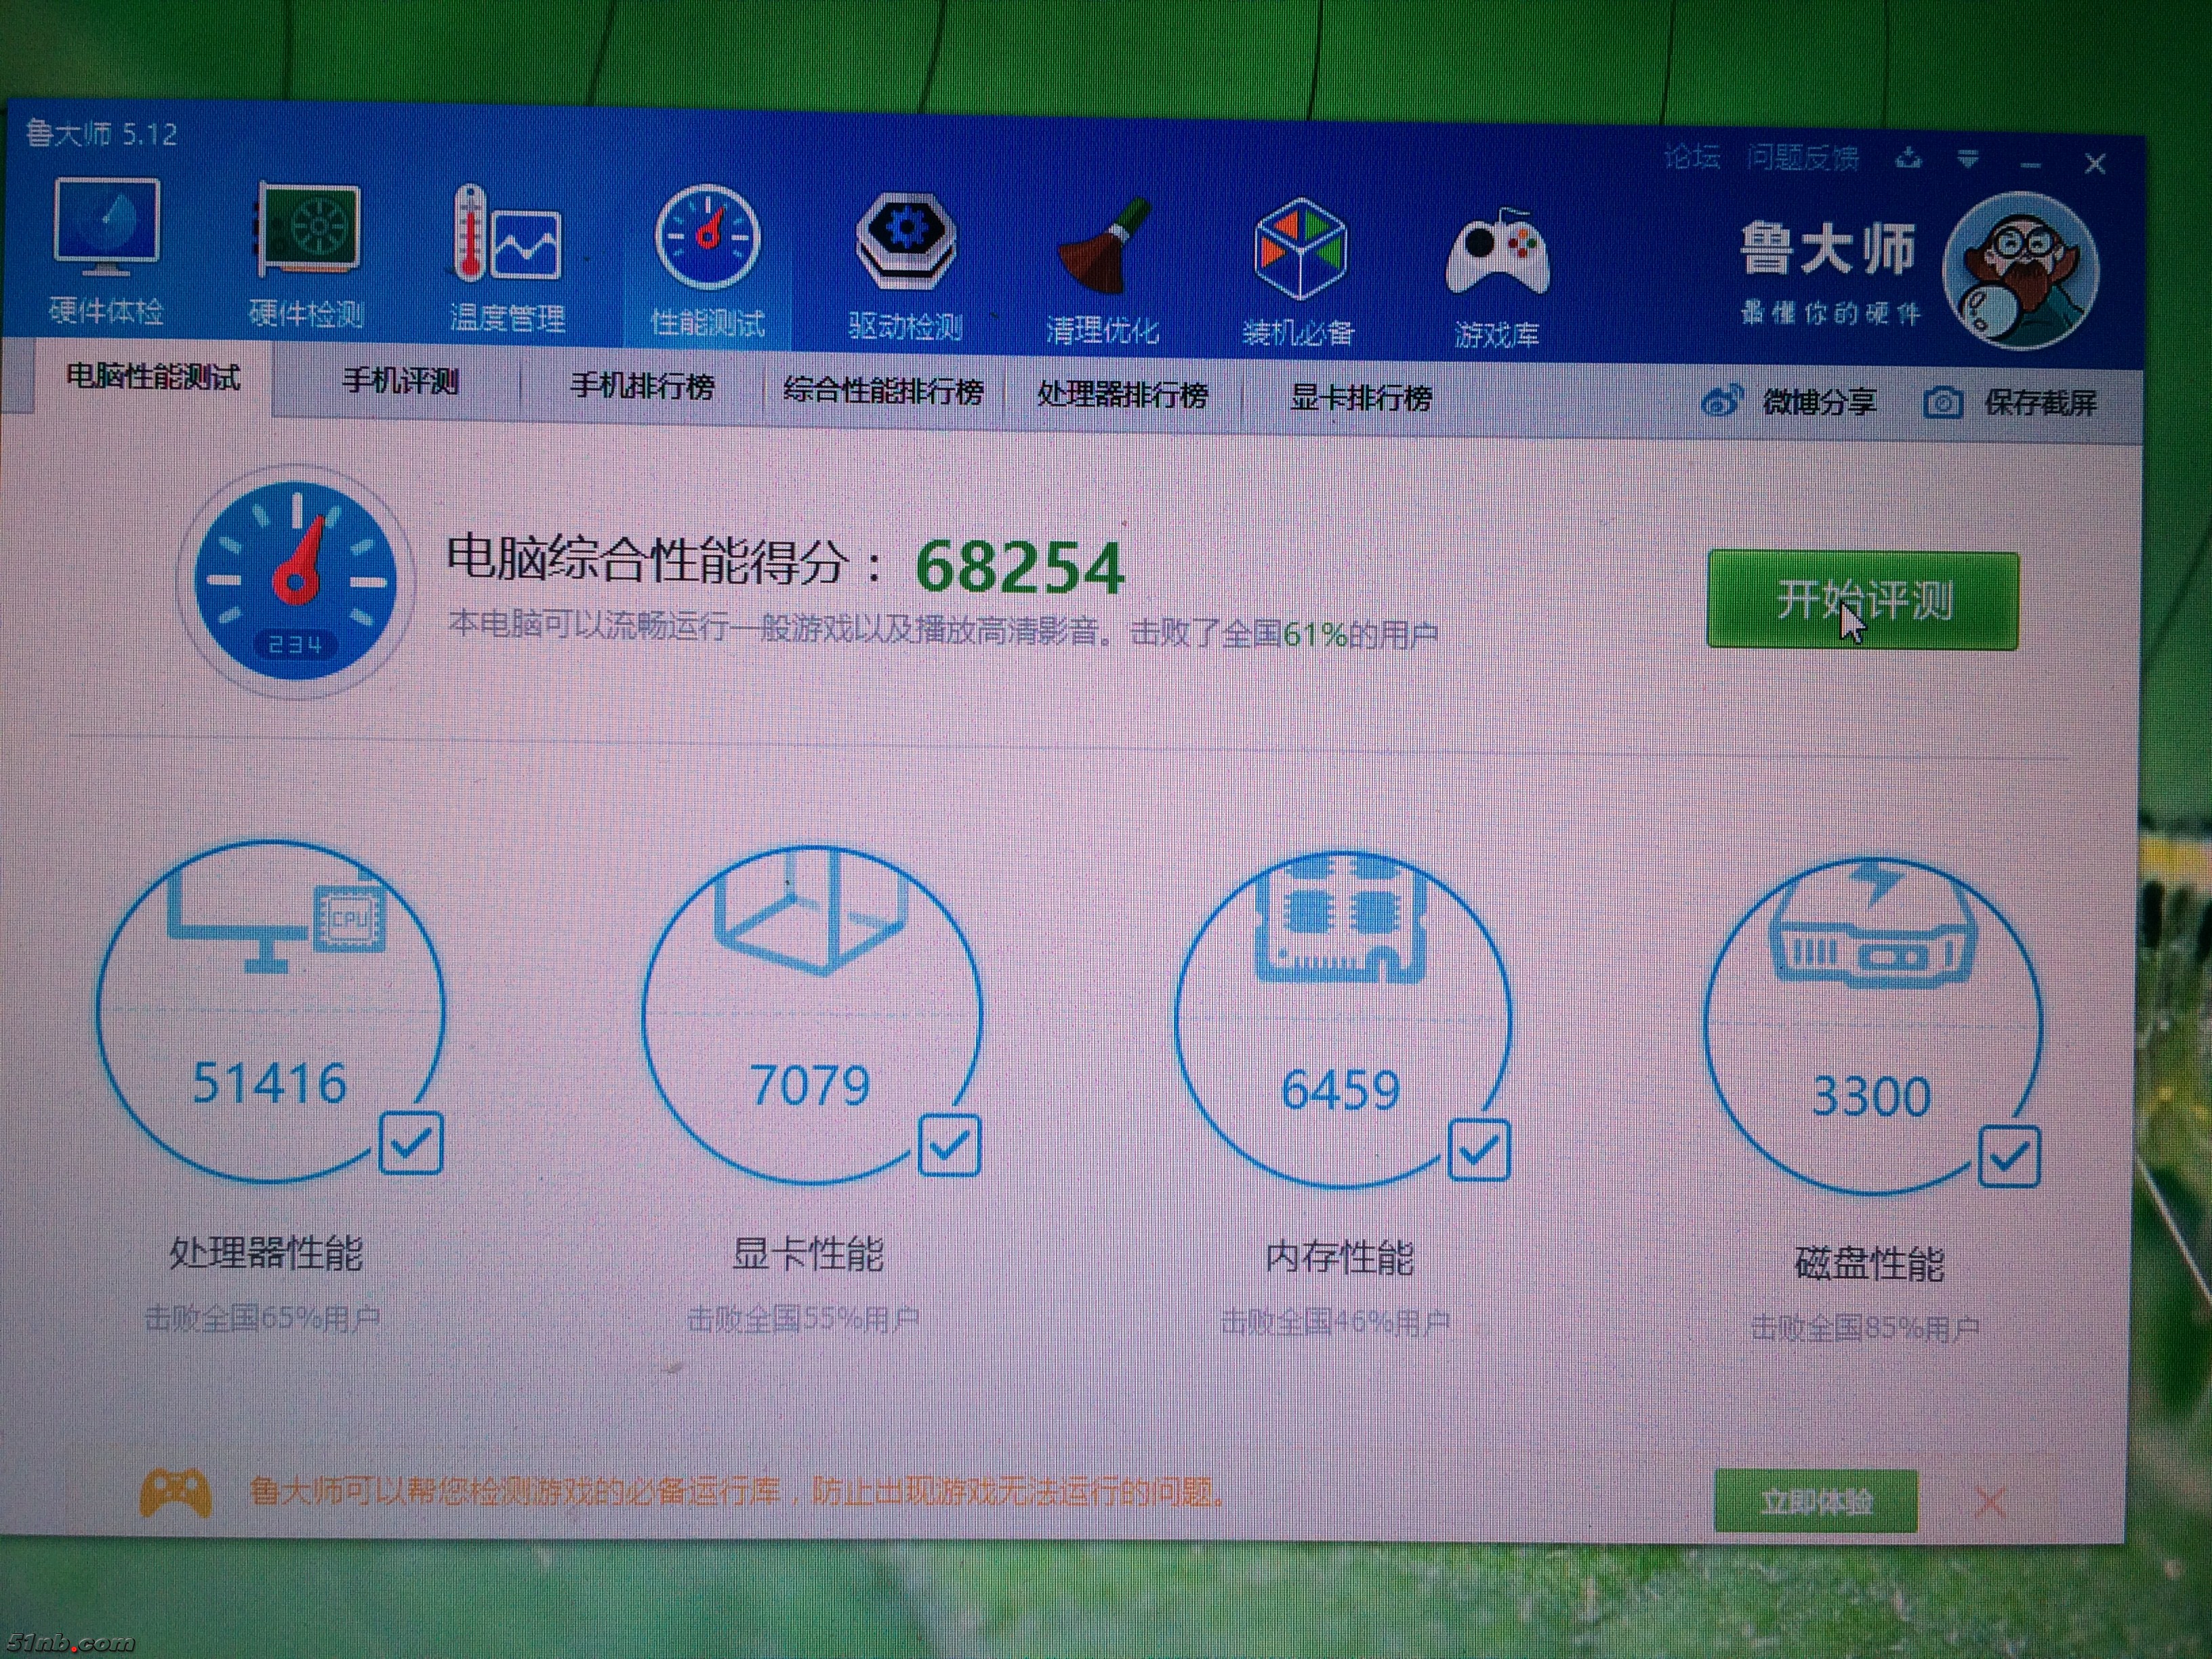Viewport: 2212px width, 1659px height.
Task: Open 驱动检测 driver detection icon
Action: pos(906,242)
